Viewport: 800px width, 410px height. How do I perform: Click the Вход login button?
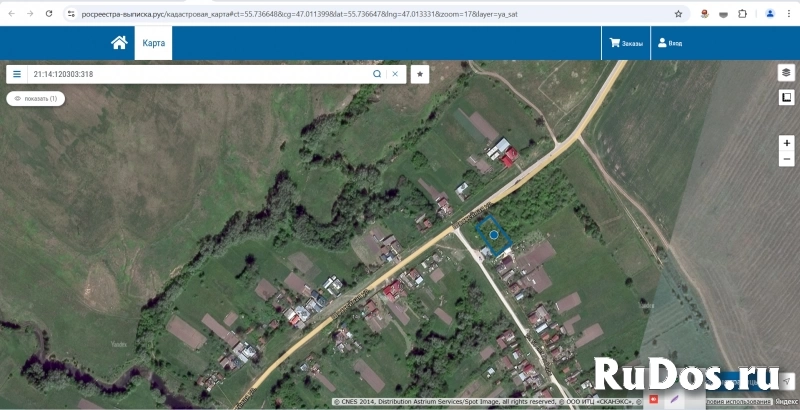tap(669, 43)
